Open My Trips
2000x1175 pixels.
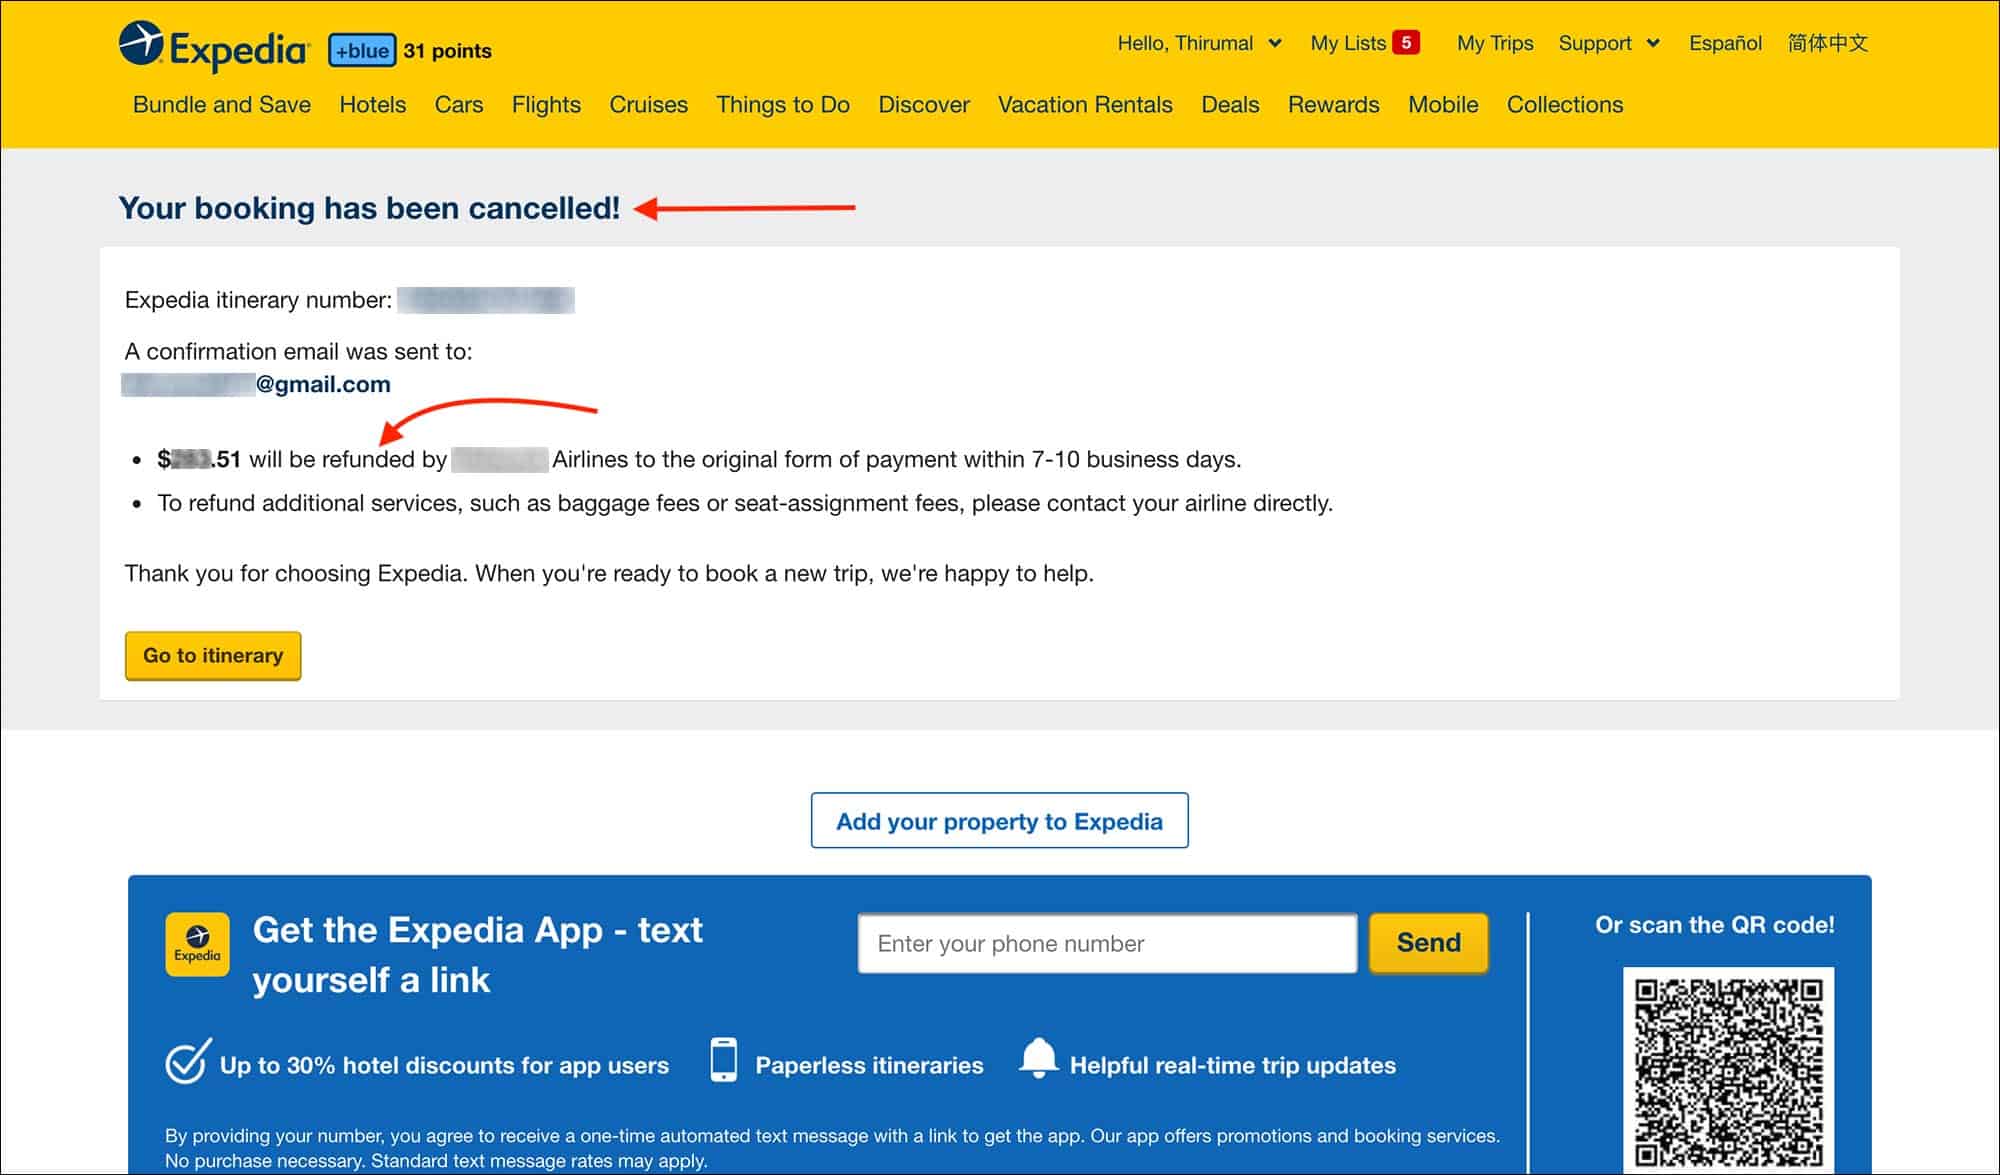click(x=1495, y=43)
